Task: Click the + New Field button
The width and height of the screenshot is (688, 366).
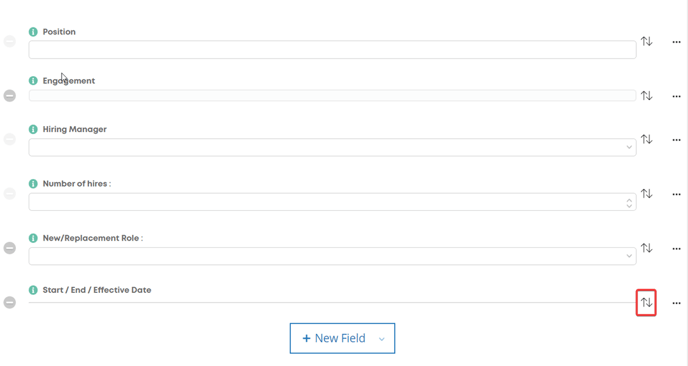Action: (334, 338)
